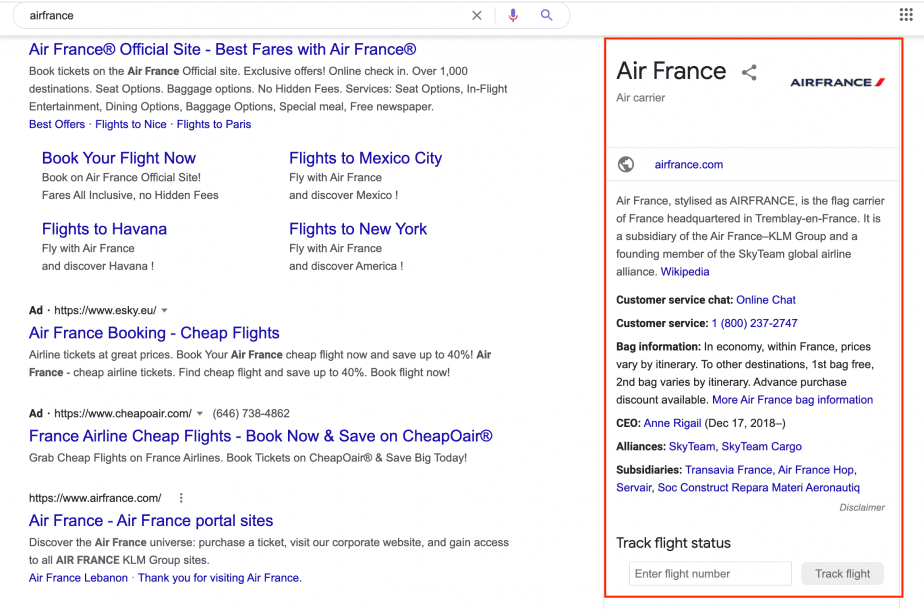Click the Air France panel title
The height and width of the screenshot is (609, 924).
tap(671, 71)
